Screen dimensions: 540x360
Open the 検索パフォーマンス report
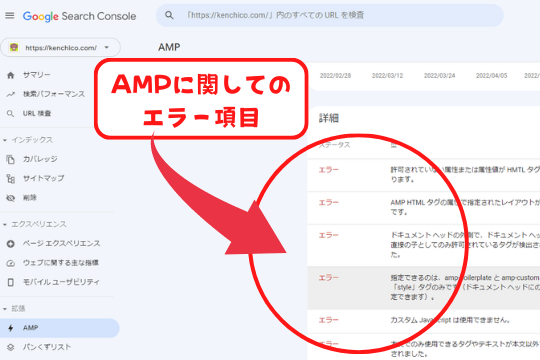[54, 94]
